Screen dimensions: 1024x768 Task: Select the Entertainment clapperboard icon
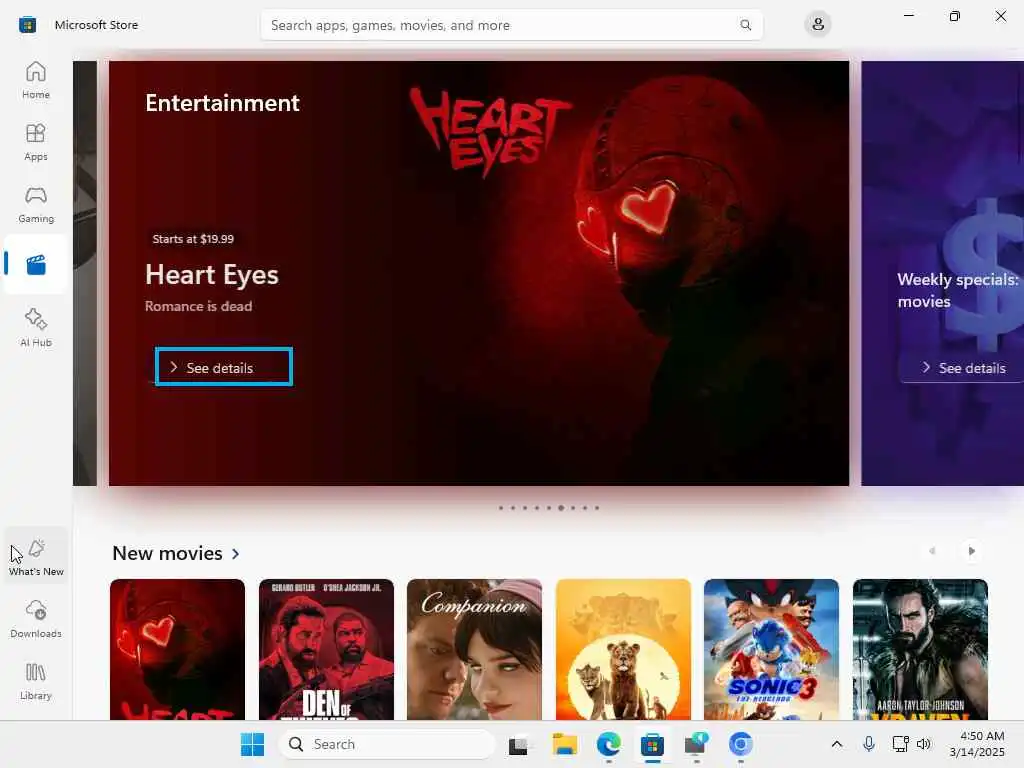[36, 264]
